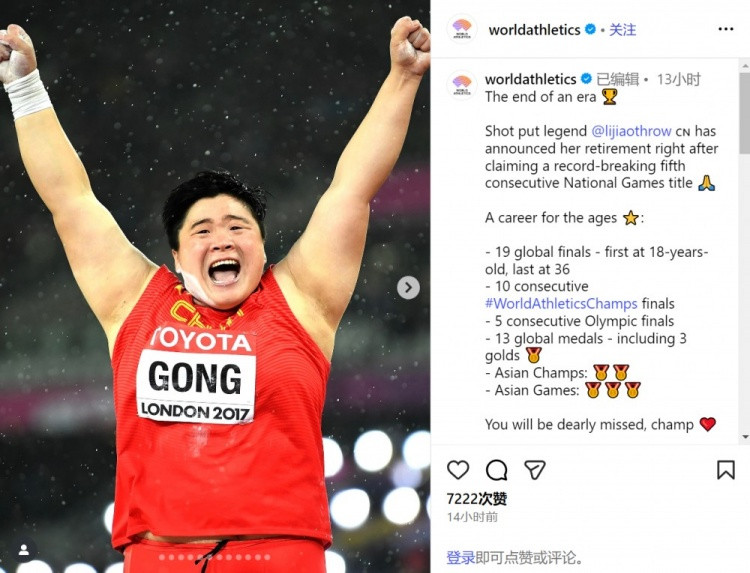Follow worldathletics via 关注 button
The image size is (750, 573).
click(x=622, y=30)
